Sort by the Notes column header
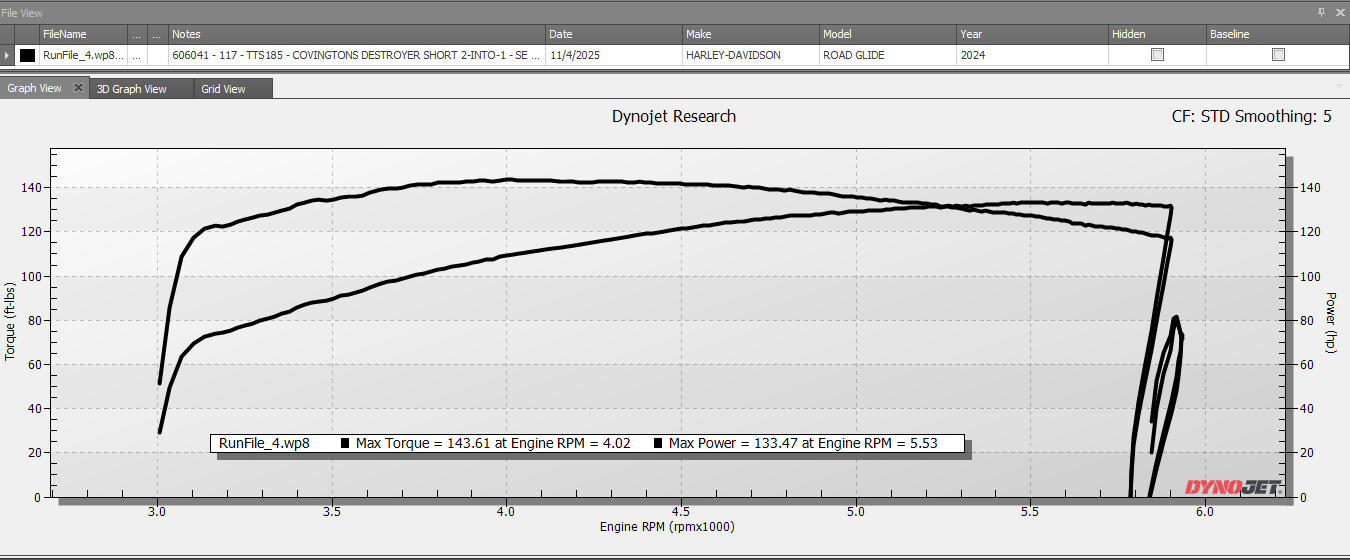This screenshot has width=1350, height=560. [x=358, y=34]
